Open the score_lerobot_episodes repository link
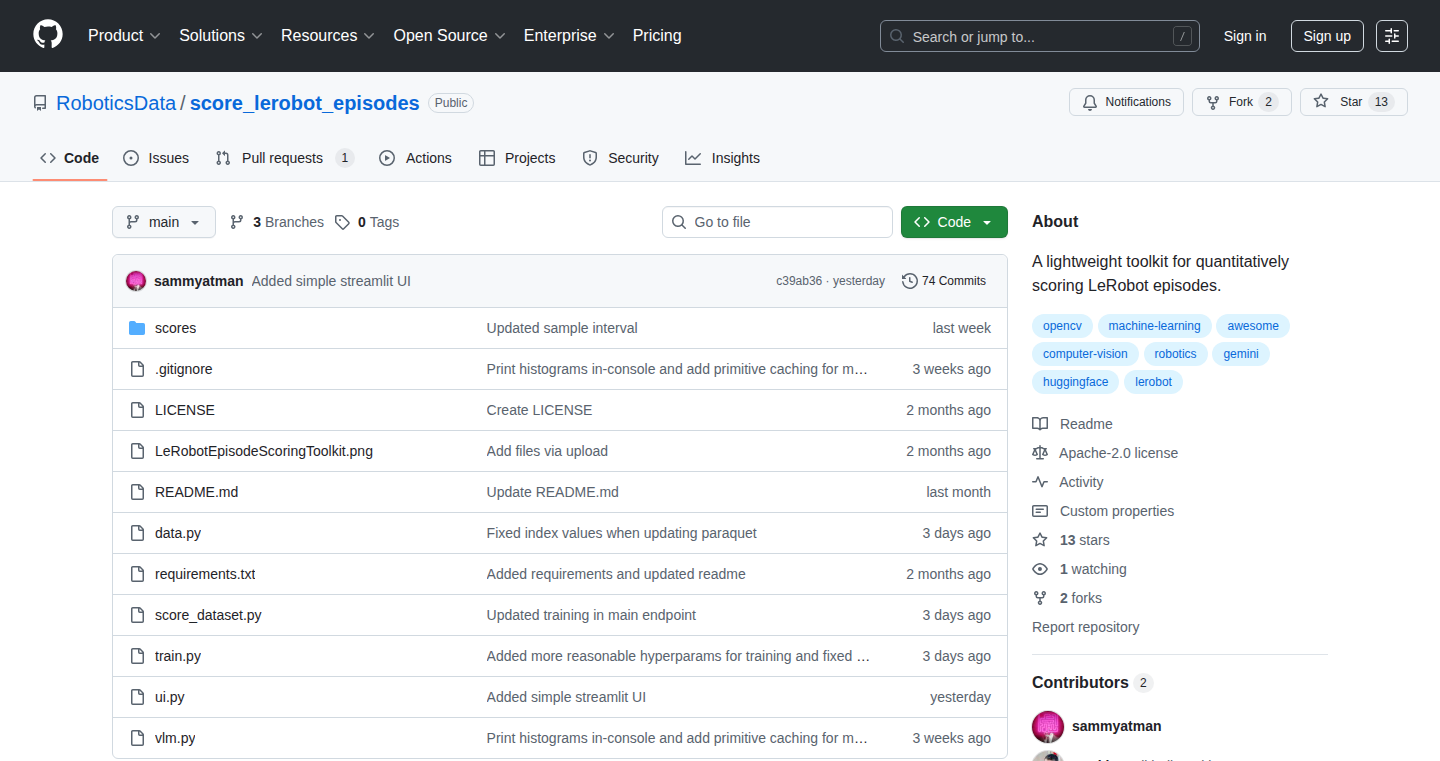 pos(305,103)
